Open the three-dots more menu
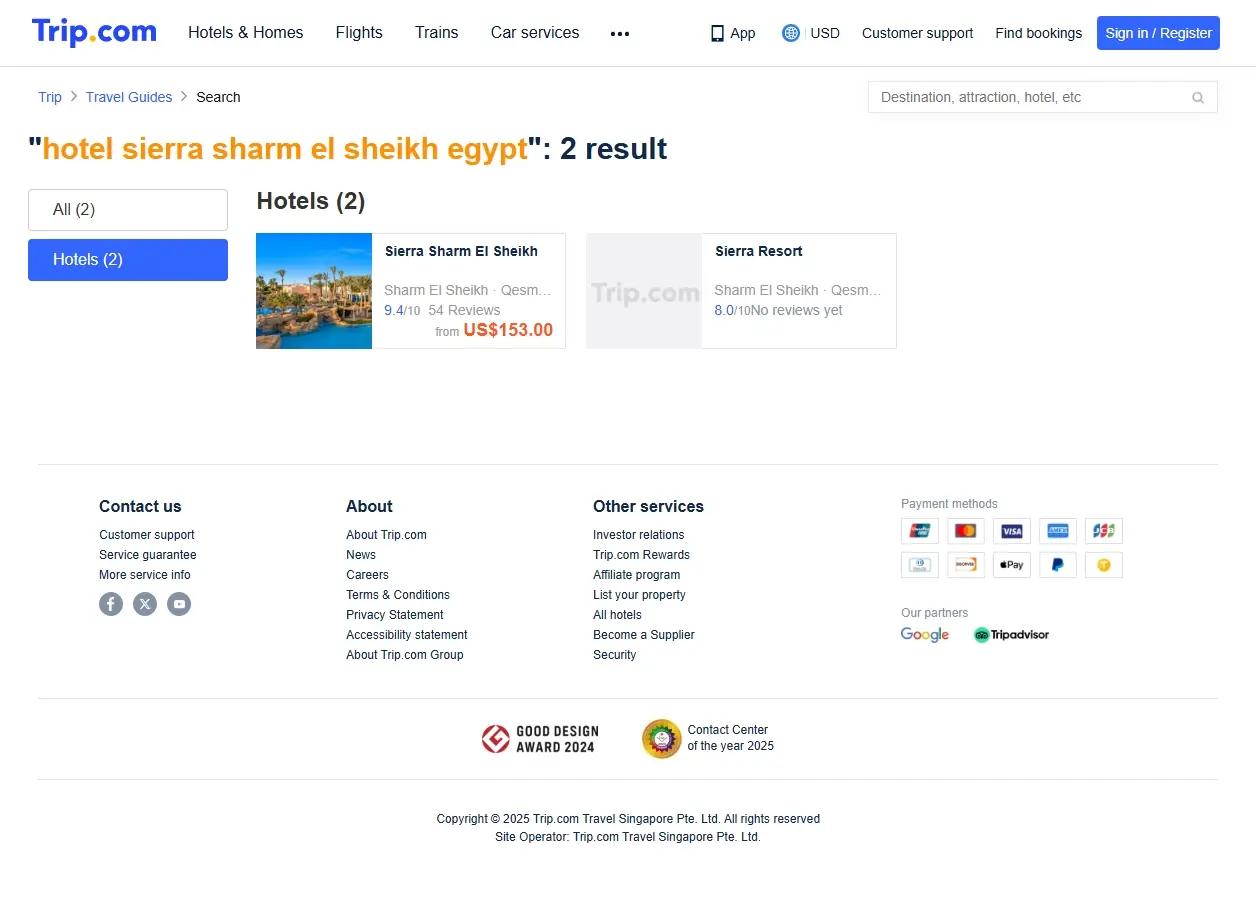1256x921 pixels. click(620, 33)
